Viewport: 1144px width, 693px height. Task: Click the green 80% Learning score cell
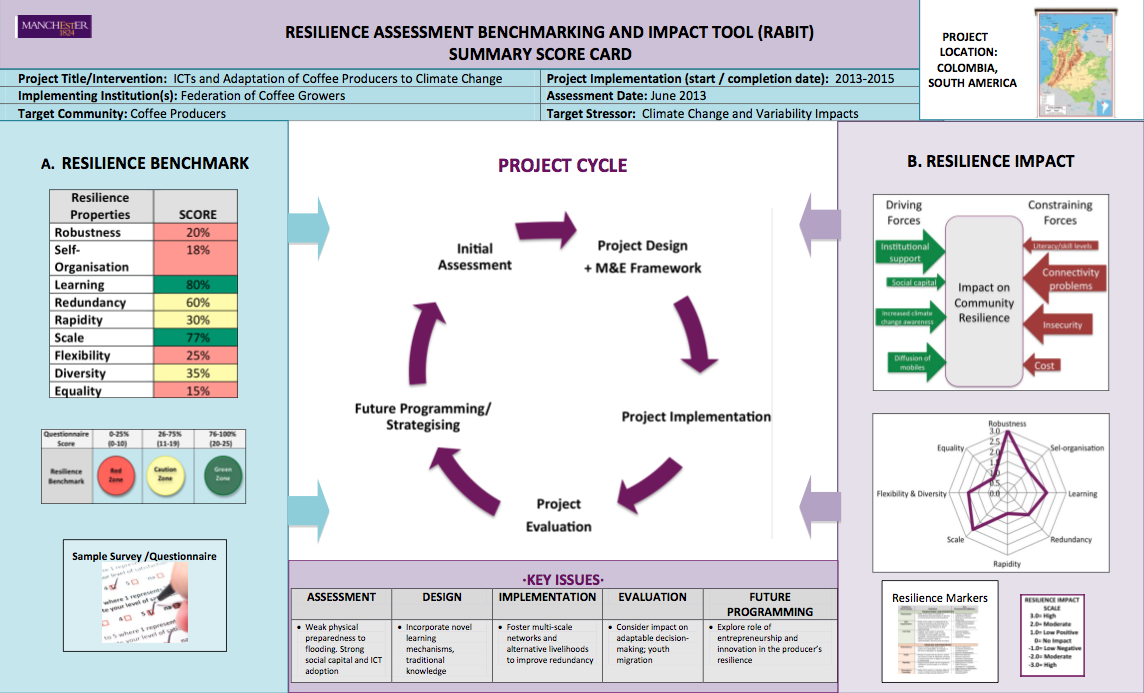pos(196,284)
